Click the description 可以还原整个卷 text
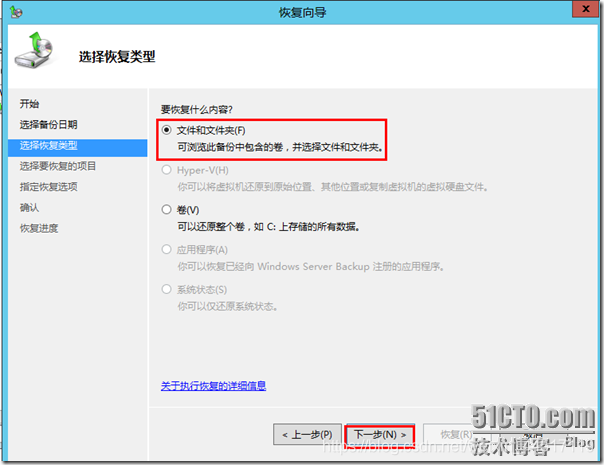Image resolution: width=604 pixels, height=465 pixels. 268,227
